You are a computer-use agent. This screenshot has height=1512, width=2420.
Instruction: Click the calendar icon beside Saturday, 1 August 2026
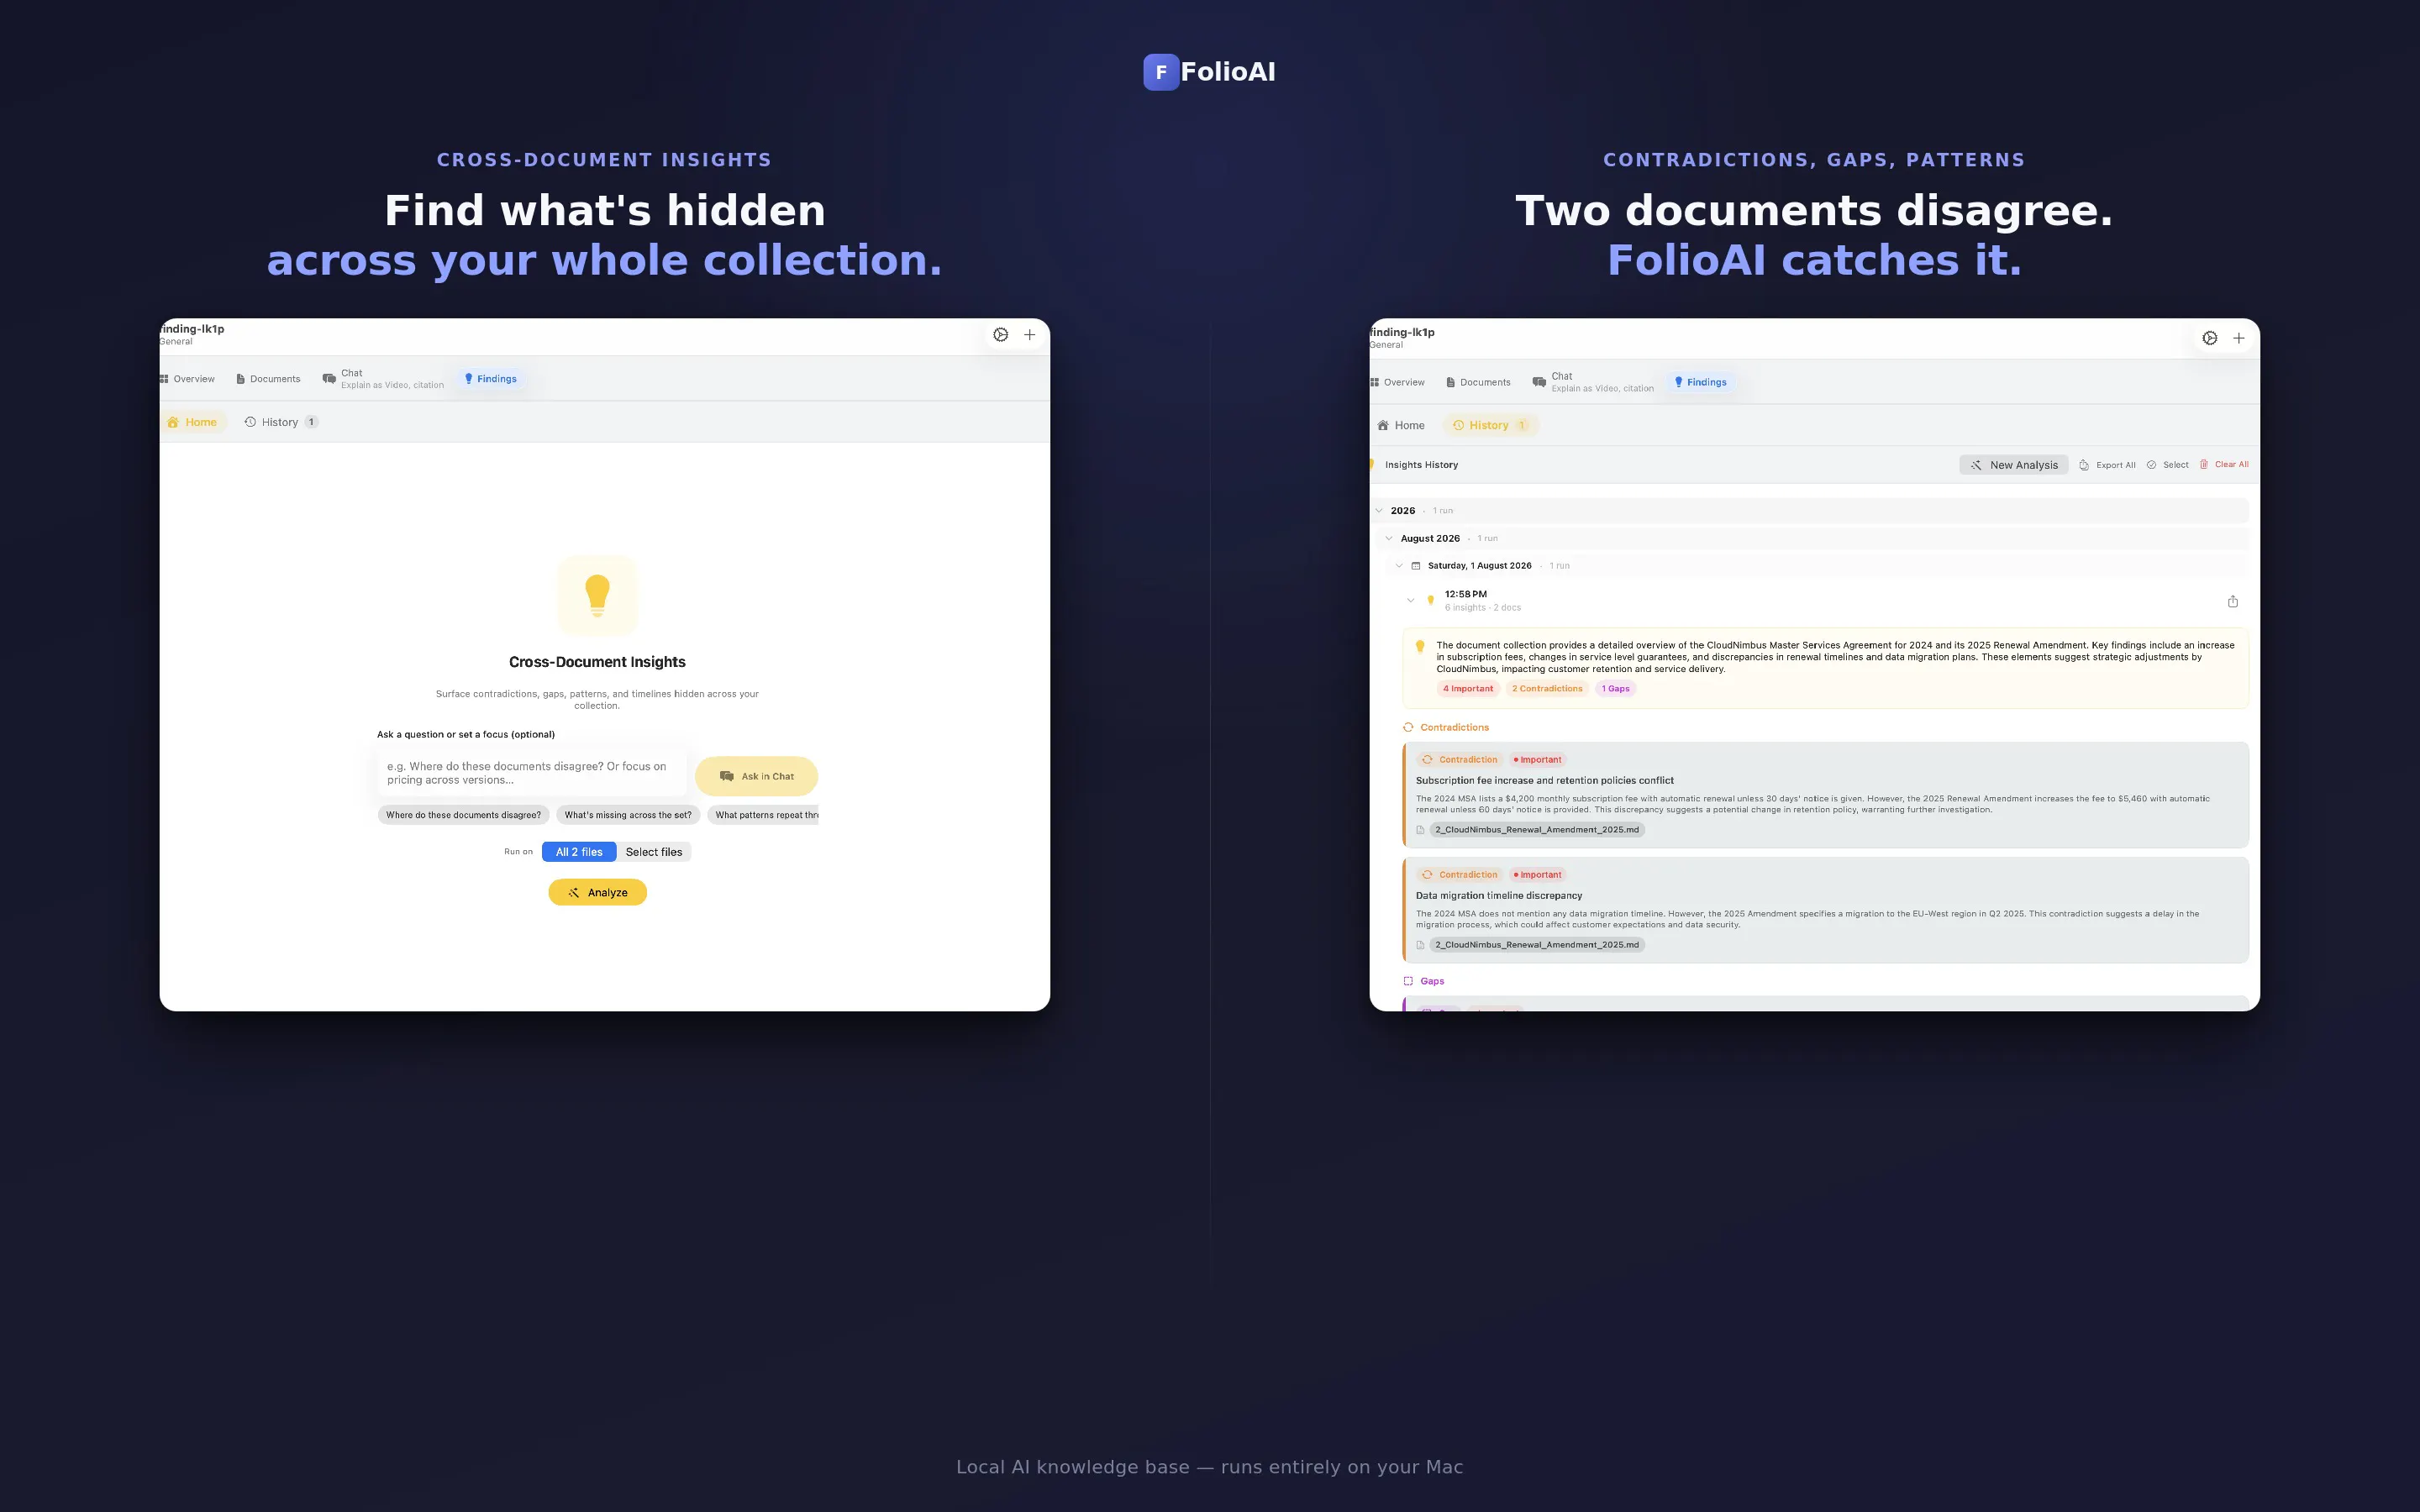pos(1415,566)
